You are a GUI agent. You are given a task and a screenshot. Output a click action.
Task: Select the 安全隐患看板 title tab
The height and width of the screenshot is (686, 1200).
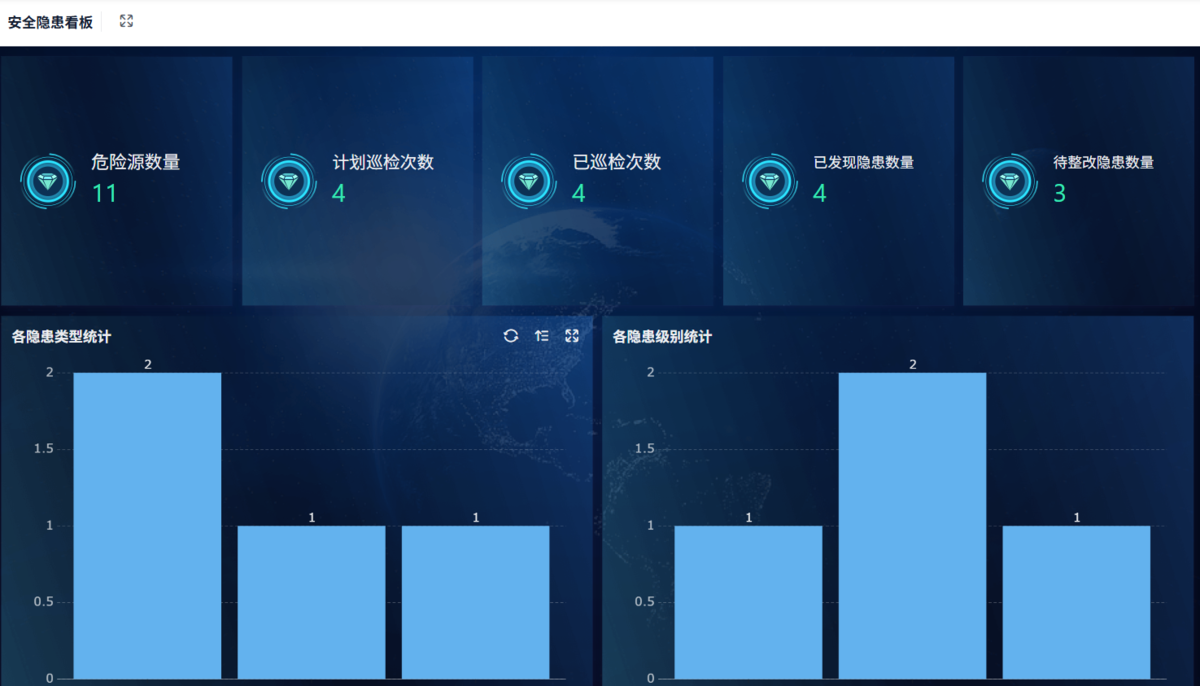point(50,22)
